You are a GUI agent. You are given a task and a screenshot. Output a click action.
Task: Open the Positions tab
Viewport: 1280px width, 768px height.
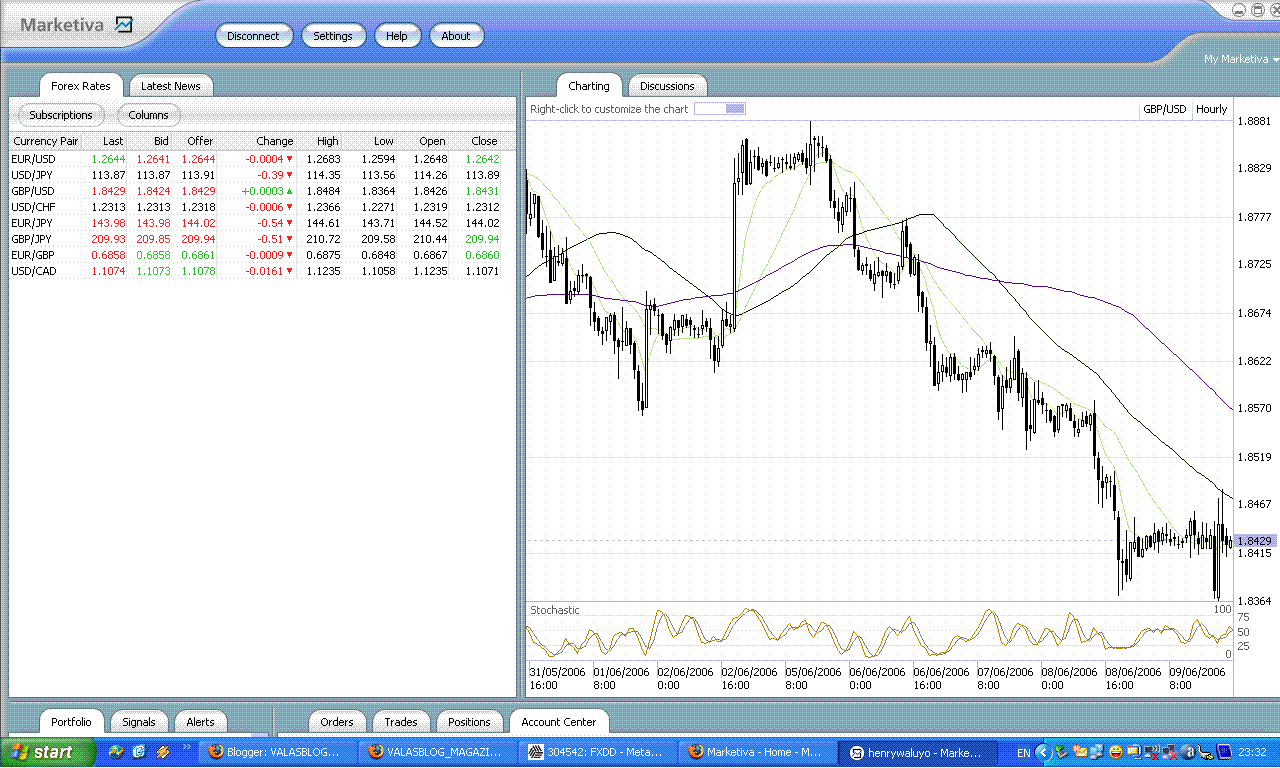(469, 721)
